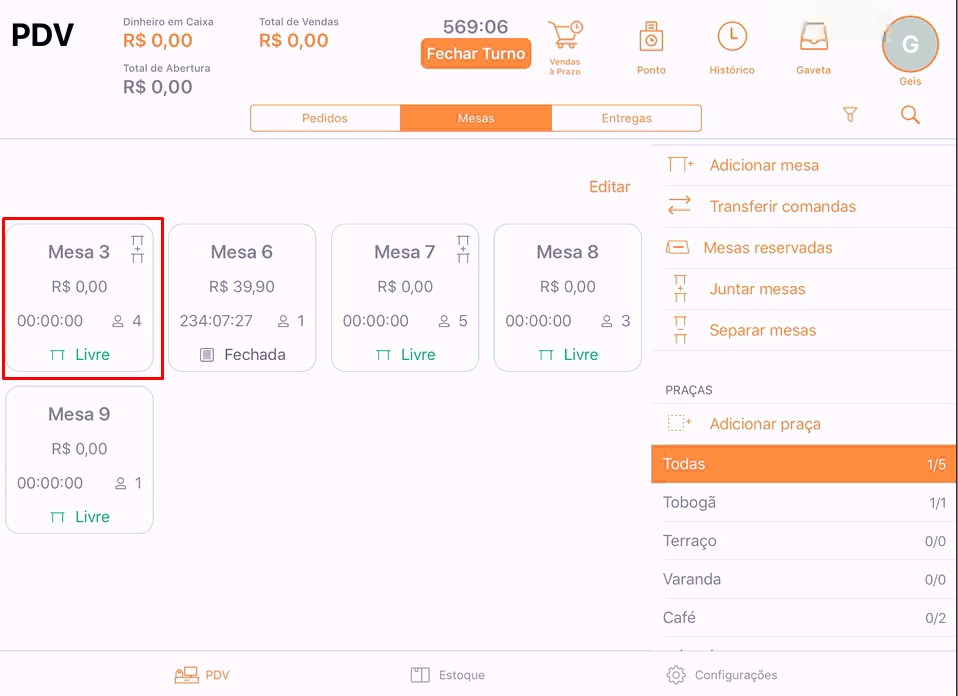Click Separar mesas label
Image resolution: width=958 pixels, height=696 pixels.
(x=762, y=331)
